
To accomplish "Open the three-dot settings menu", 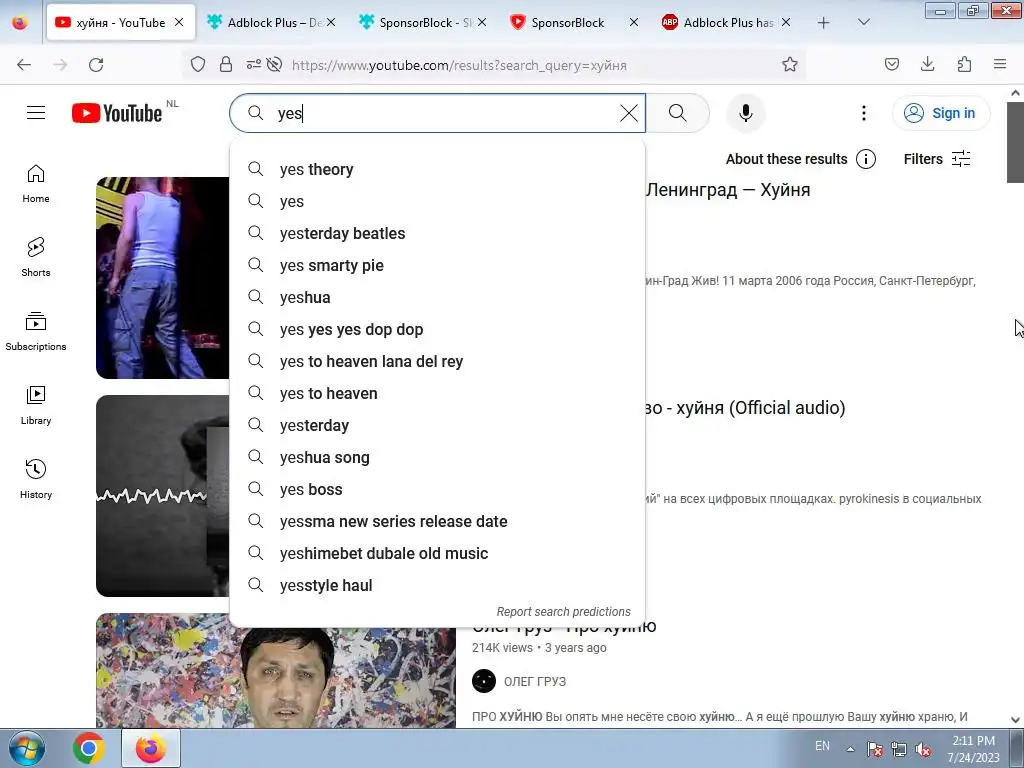I will coord(863,113).
